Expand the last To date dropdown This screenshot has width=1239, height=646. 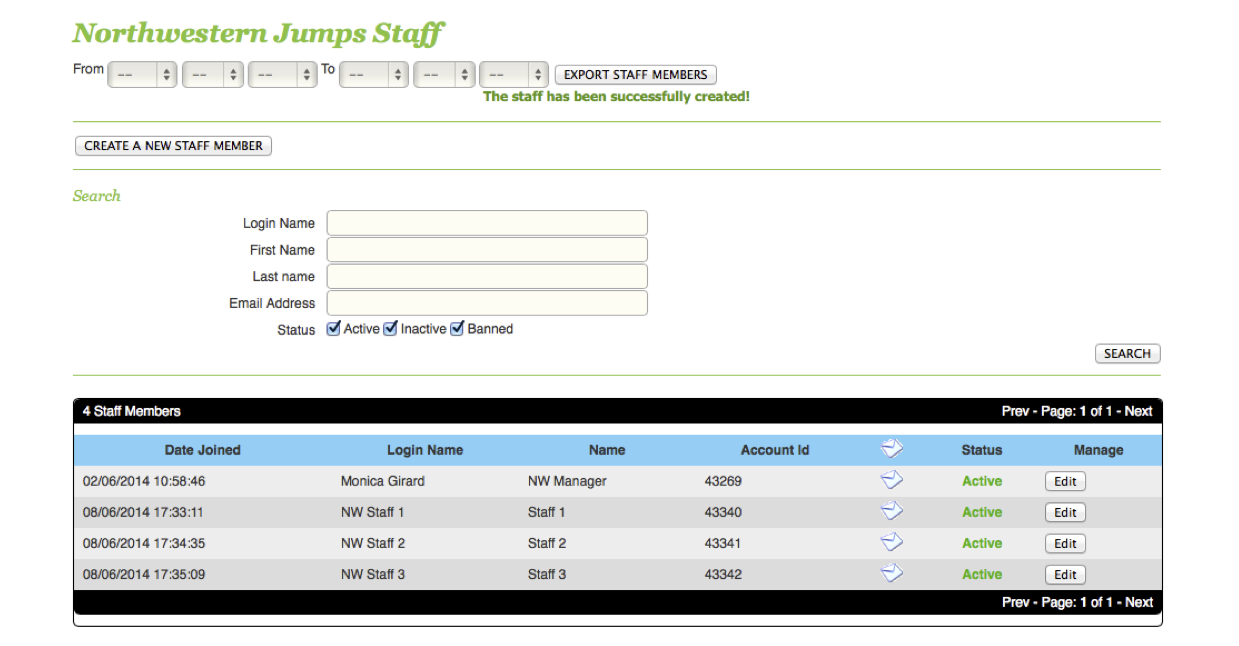tap(514, 75)
